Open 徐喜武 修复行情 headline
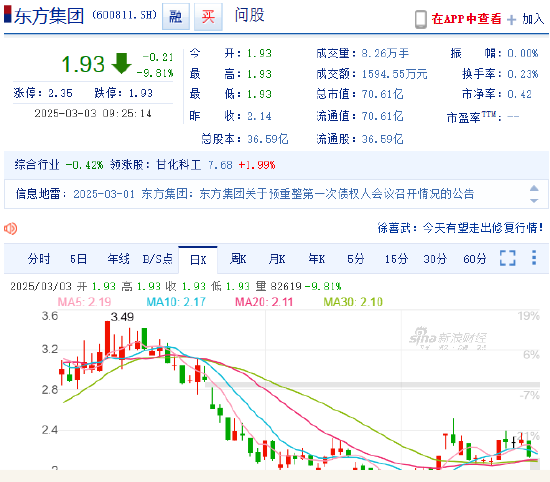 [x=460, y=228]
